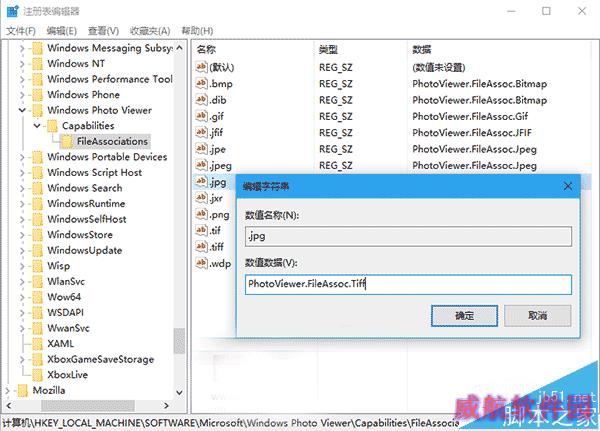Select the WwanSvc tree item

point(68,328)
